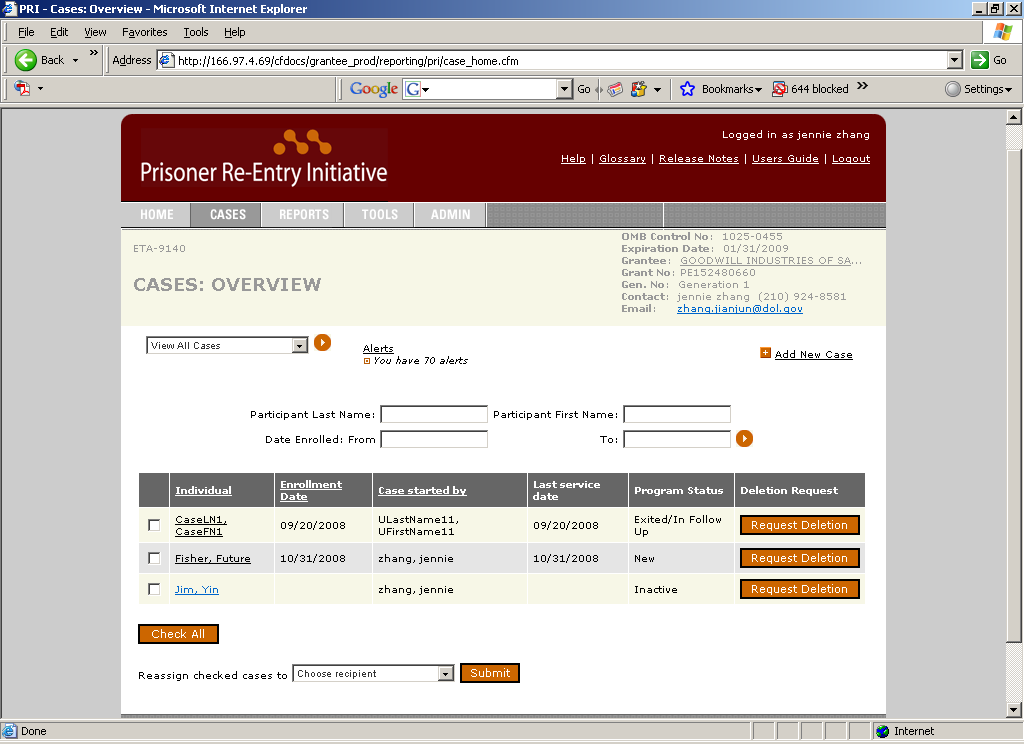Check the Jim, Yin row checkbox
The height and width of the screenshot is (744, 1024).
pos(154,589)
